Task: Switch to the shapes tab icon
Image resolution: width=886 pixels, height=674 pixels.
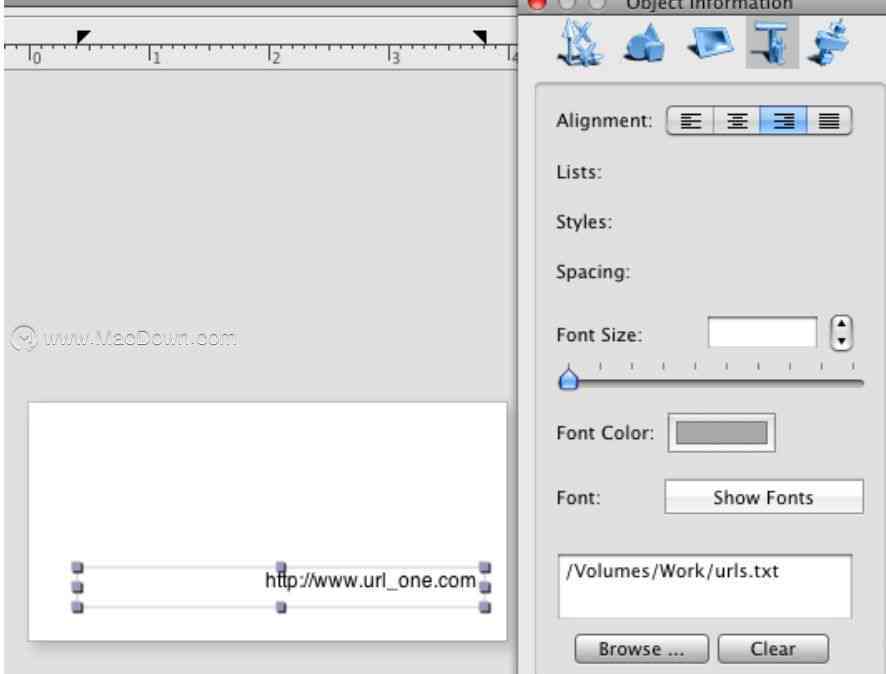Action: [646, 42]
